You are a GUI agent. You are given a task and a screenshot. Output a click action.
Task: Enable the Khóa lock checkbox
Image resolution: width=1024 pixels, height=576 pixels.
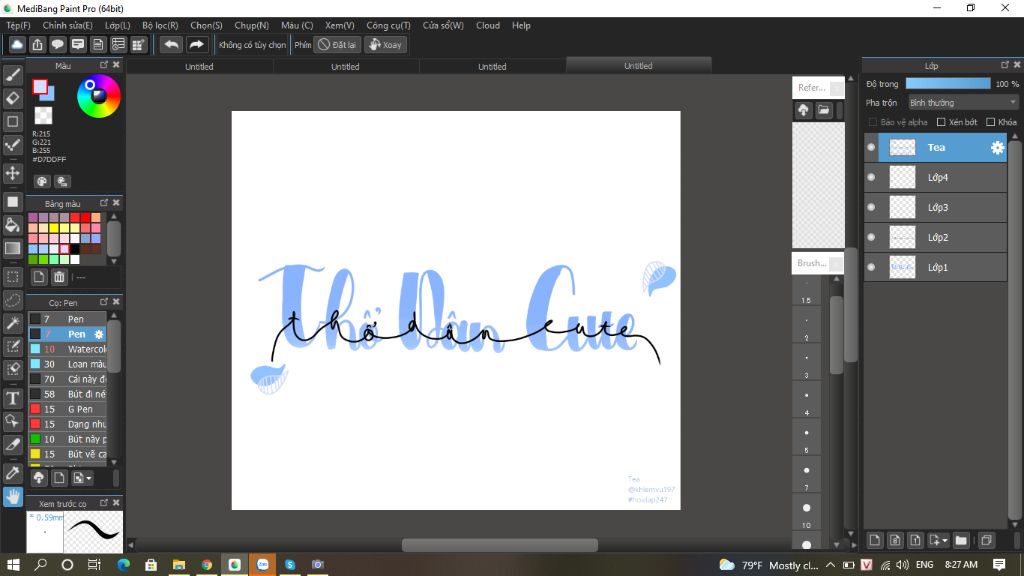[x=991, y=122]
